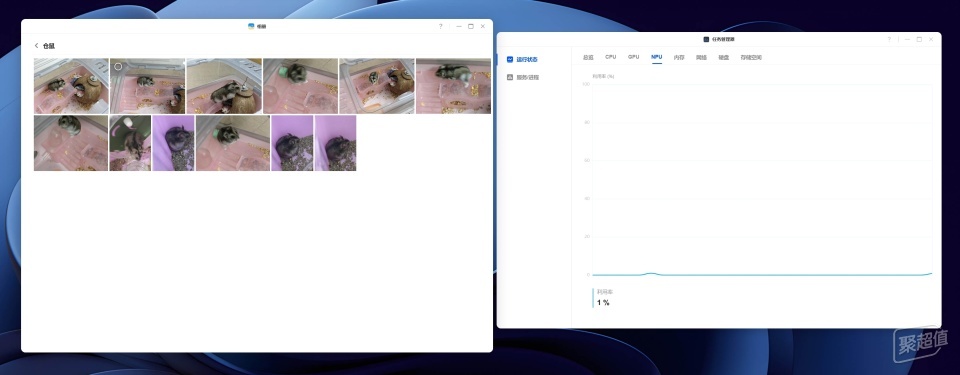This screenshot has width=960, height=375.
Task: Switch to the 存储空间 tab
Action: (751, 58)
